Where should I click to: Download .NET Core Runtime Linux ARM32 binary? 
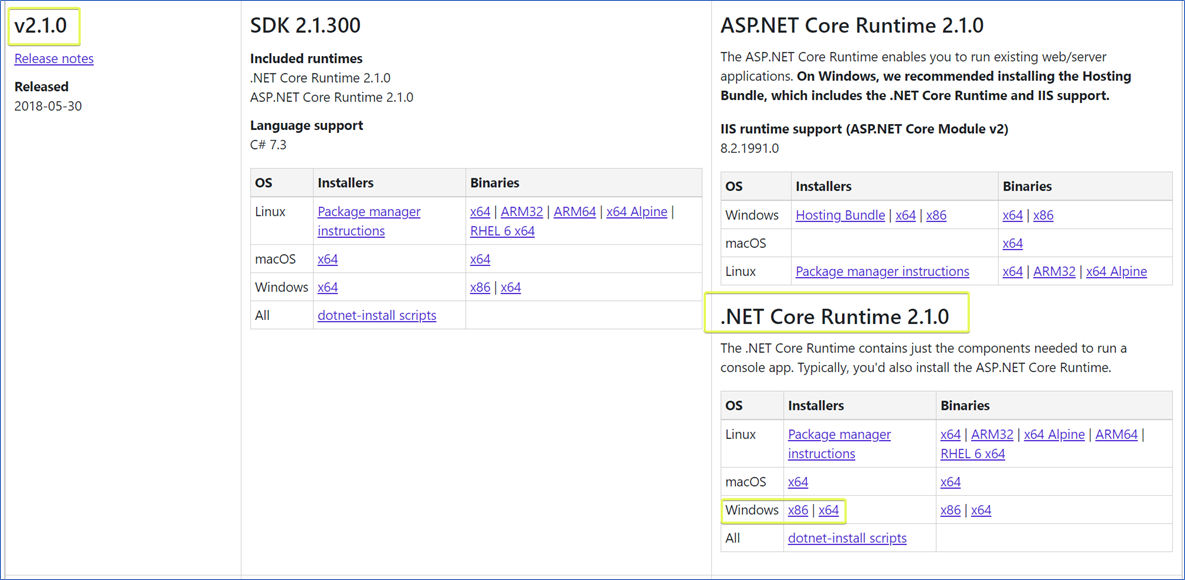point(992,435)
